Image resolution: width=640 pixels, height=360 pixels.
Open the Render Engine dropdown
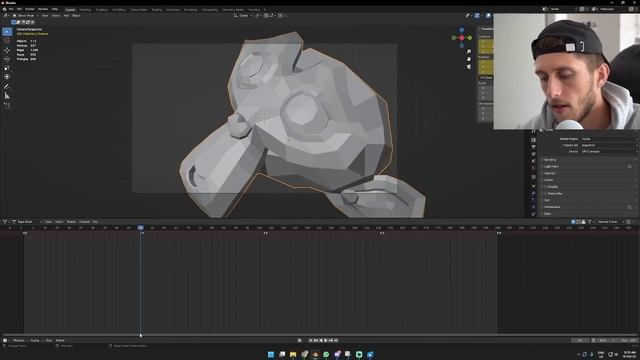(x=609, y=139)
